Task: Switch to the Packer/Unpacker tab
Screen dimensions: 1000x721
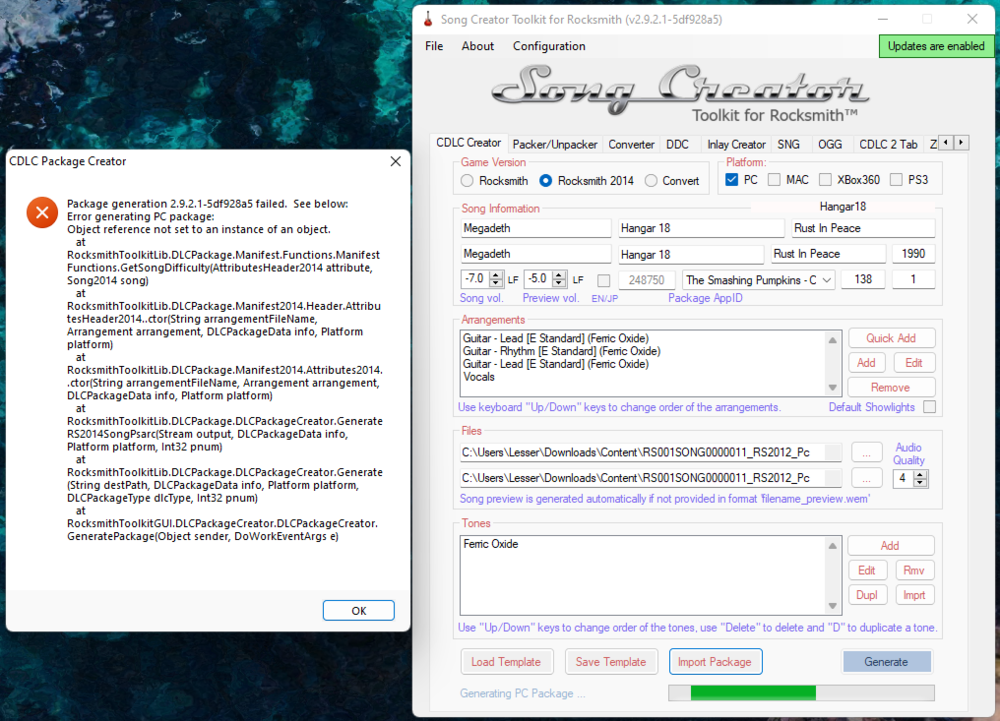Action: click(x=555, y=144)
